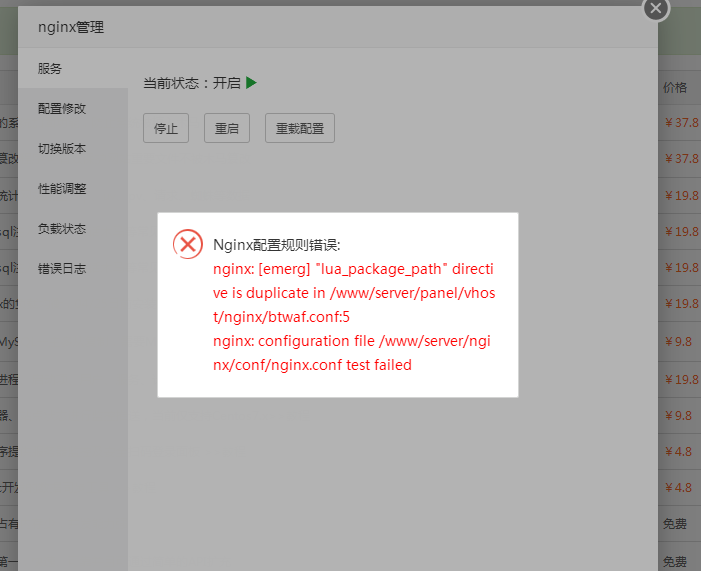Click the nginx管理 dialog title
The height and width of the screenshot is (571, 701).
[x=71, y=27]
